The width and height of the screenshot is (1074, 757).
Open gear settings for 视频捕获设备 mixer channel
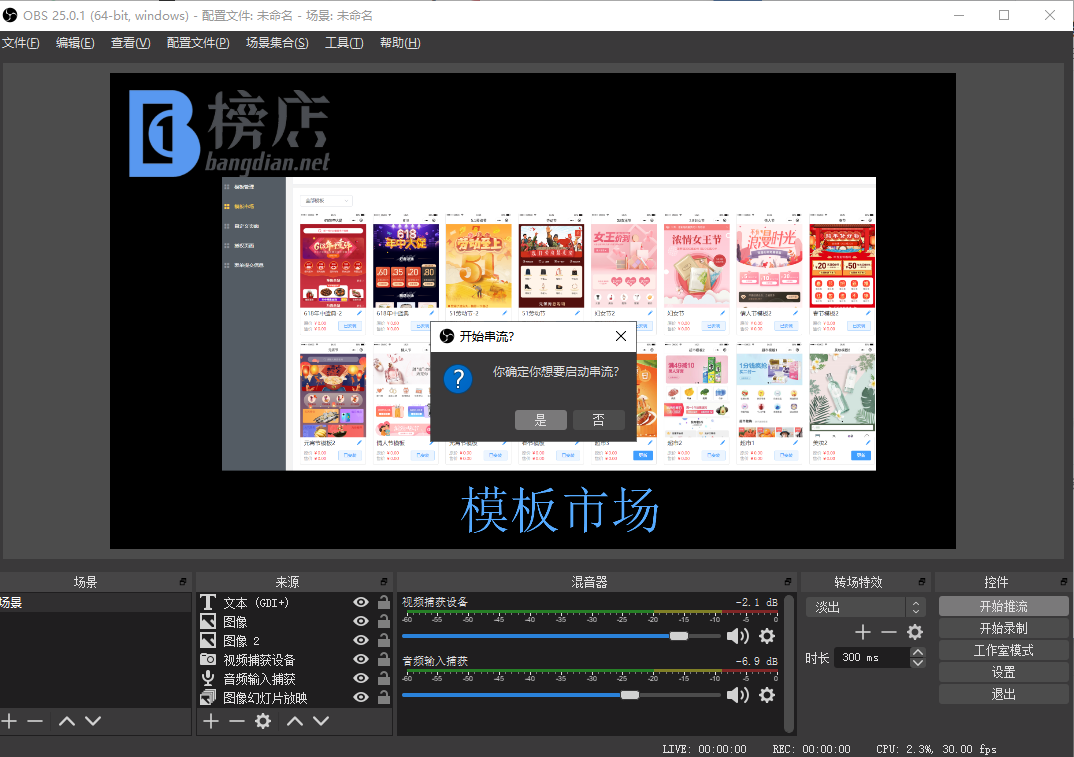tap(767, 636)
